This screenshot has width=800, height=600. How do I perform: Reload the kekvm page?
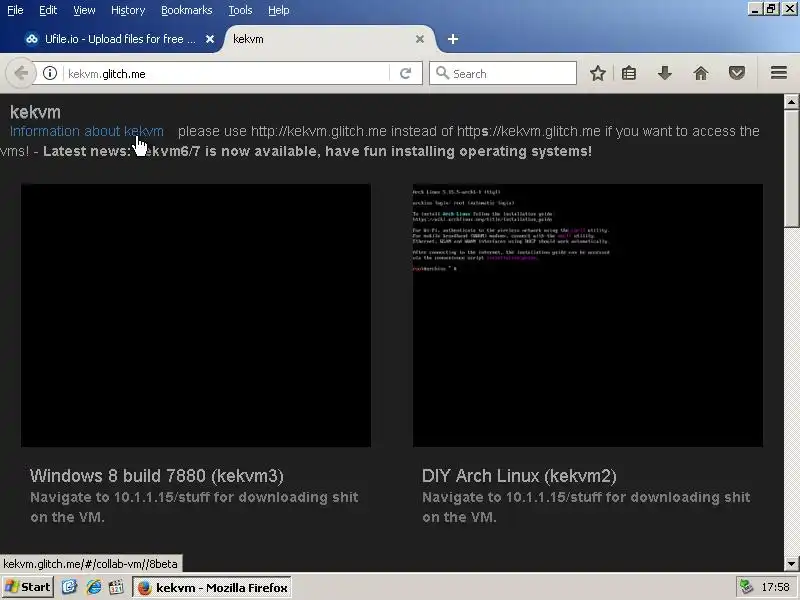(406, 73)
